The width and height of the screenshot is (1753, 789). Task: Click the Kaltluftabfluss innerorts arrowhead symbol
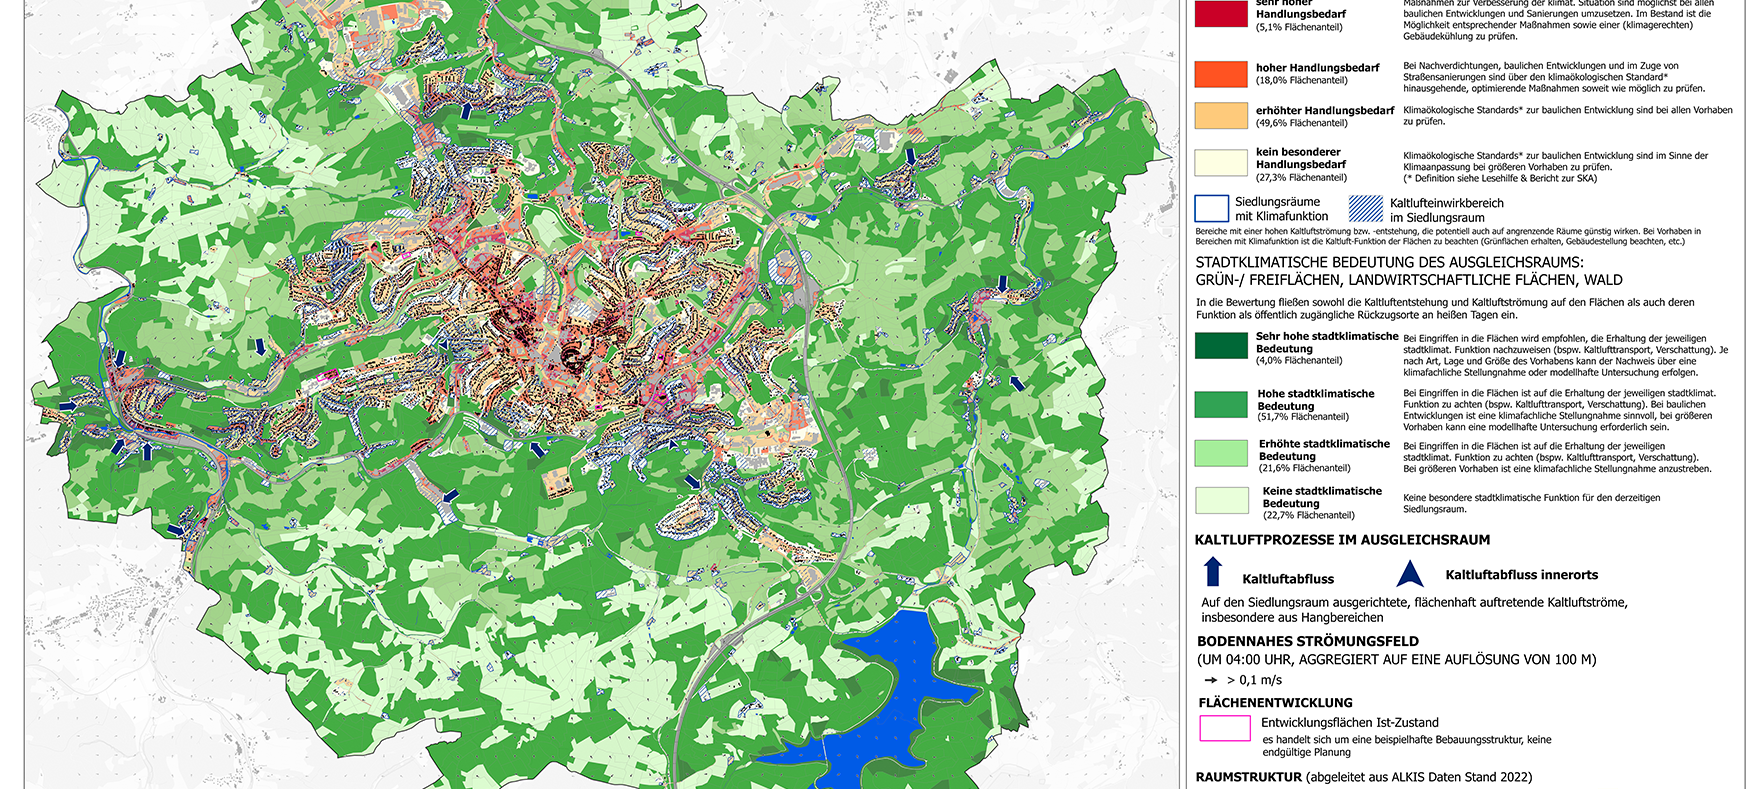pos(1409,574)
